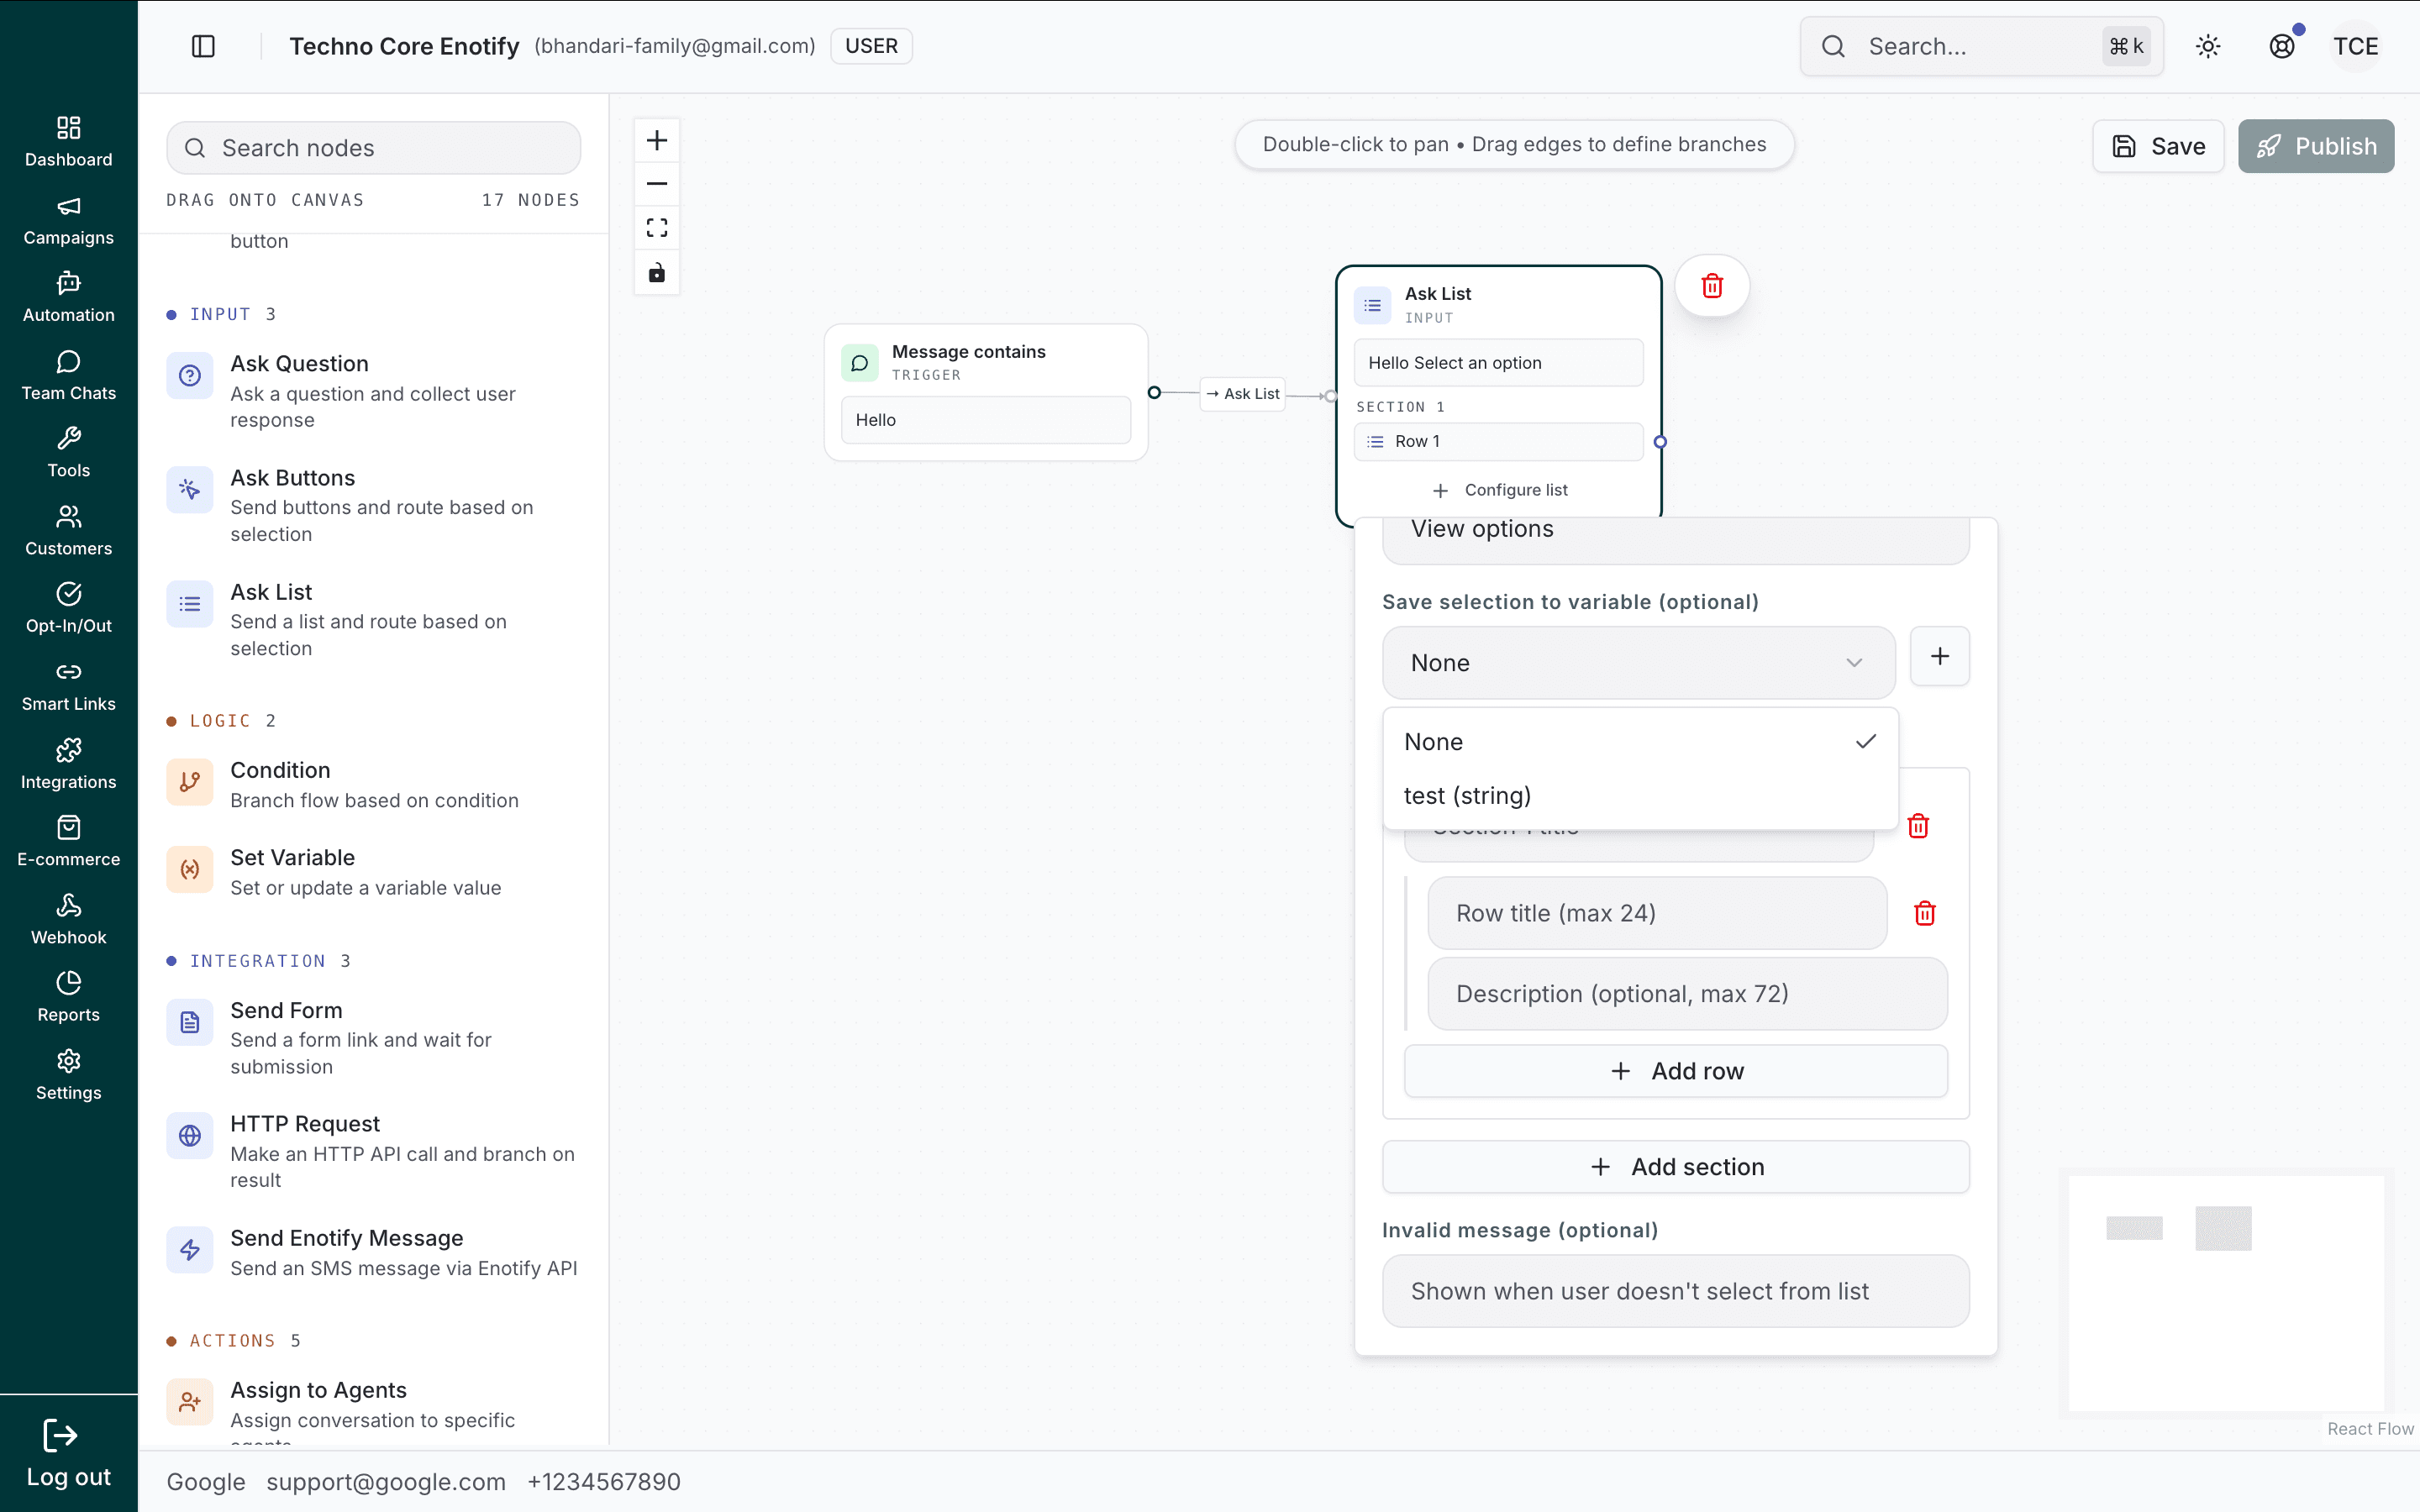Select the Ask List palette item
This screenshot has width=2420, height=1512.
pyautogui.click(x=374, y=619)
